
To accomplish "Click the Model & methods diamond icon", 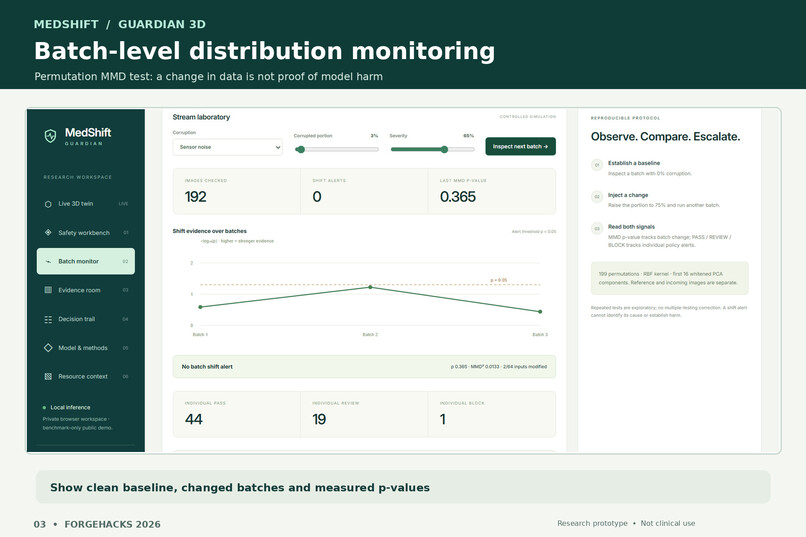I will (x=48, y=348).
